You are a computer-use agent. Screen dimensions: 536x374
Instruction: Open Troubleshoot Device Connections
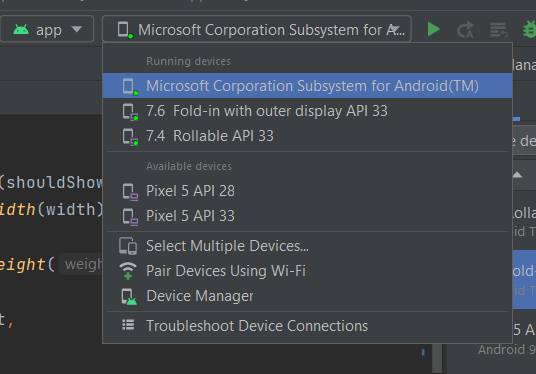point(307,326)
